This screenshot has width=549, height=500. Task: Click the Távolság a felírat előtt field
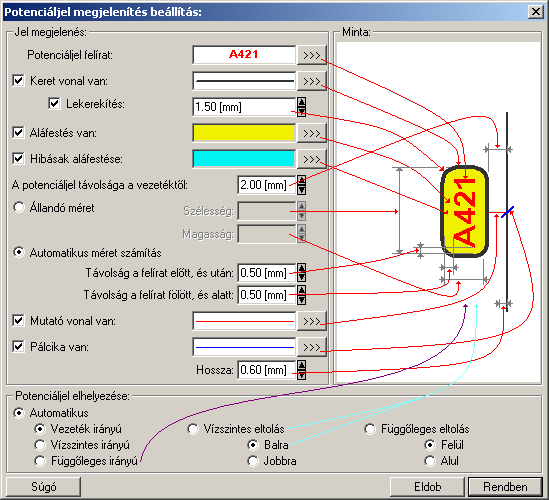click(x=267, y=273)
